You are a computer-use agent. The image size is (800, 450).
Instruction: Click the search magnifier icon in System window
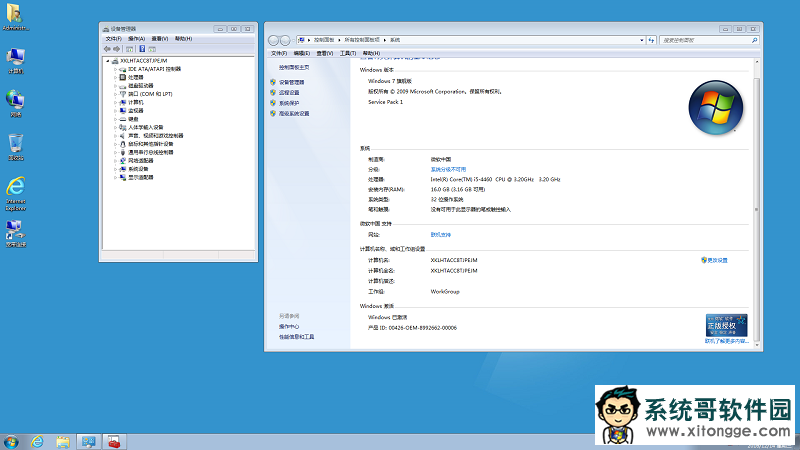(x=755, y=40)
